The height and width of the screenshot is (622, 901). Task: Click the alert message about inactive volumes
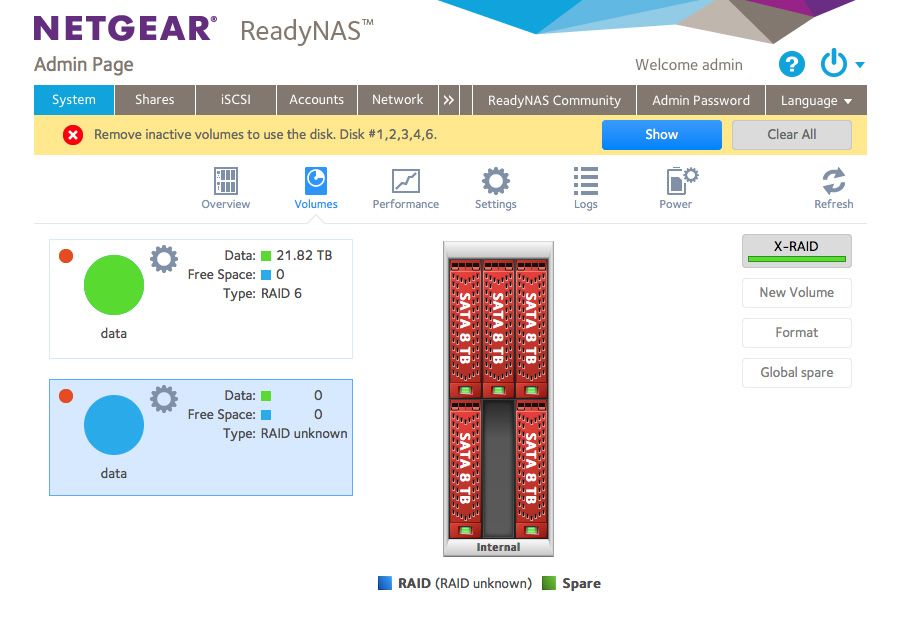pyautogui.click(x=265, y=135)
